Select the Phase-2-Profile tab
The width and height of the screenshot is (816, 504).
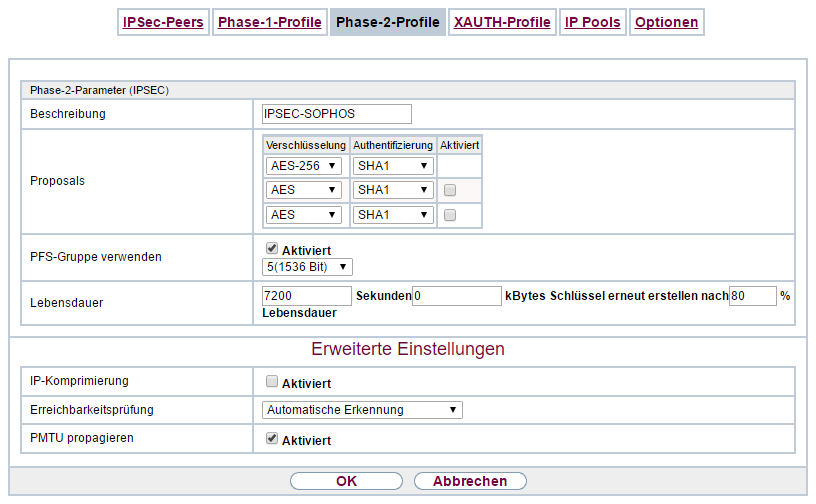tap(388, 22)
